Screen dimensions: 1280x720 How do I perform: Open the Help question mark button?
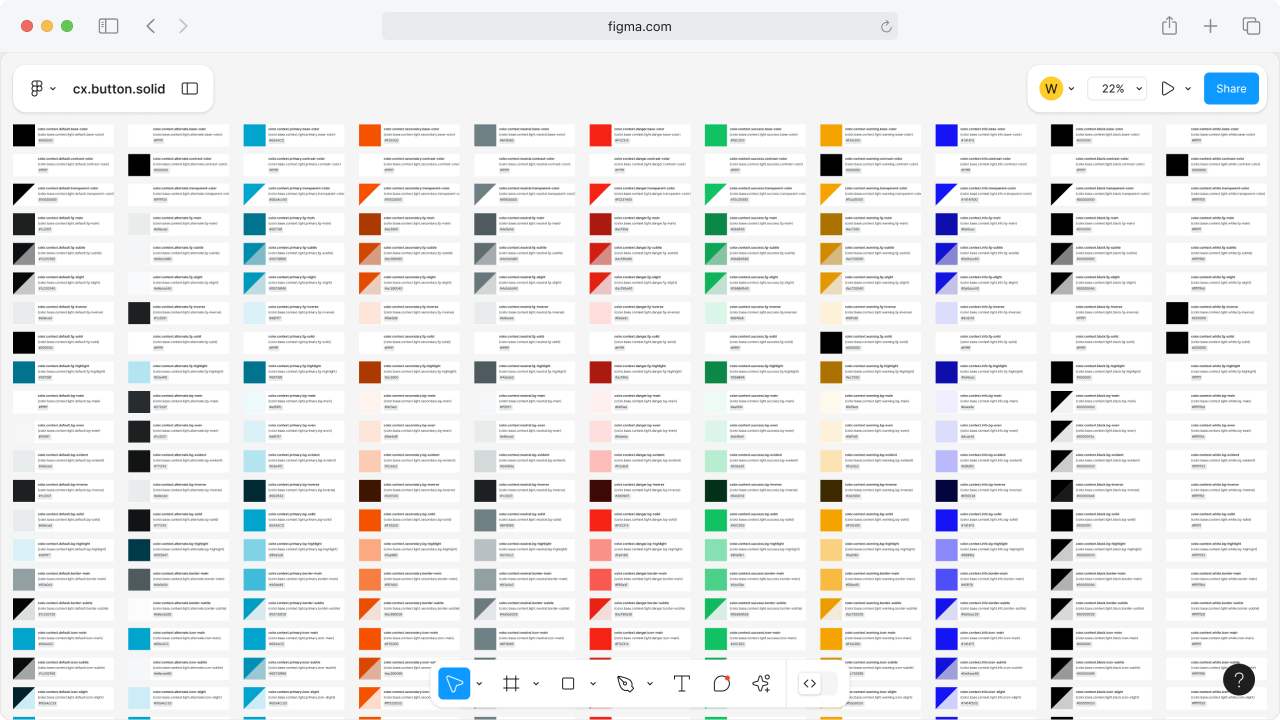click(1238, 681)
